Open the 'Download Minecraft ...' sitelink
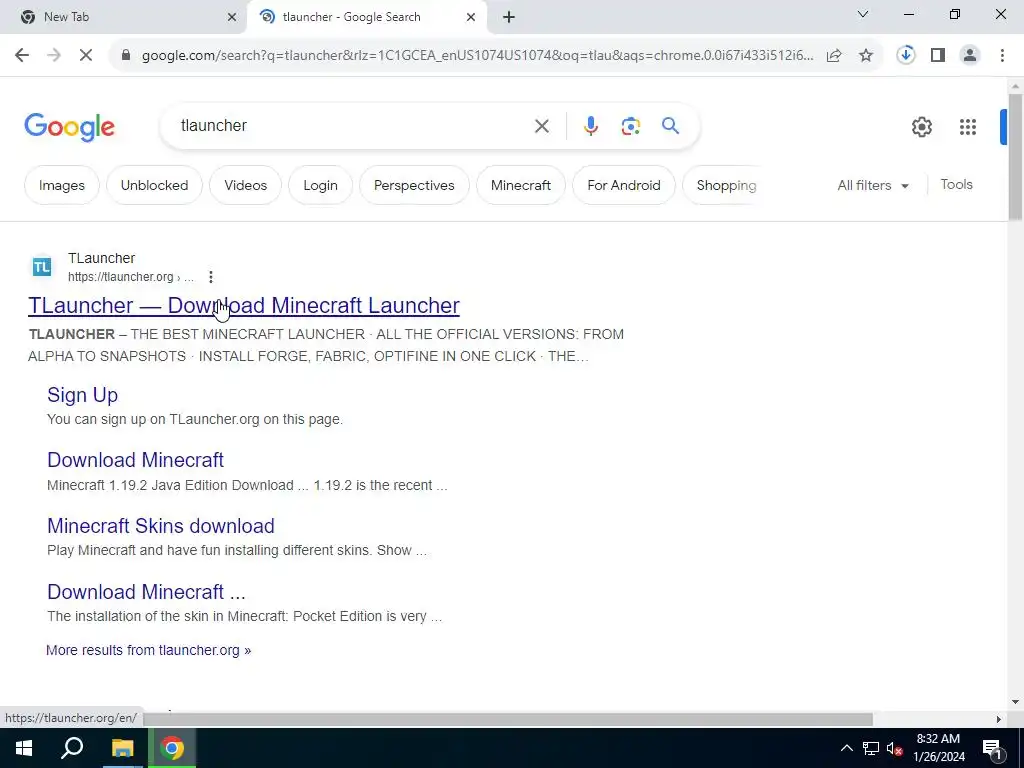1024x768 pixels. point(146,592)
